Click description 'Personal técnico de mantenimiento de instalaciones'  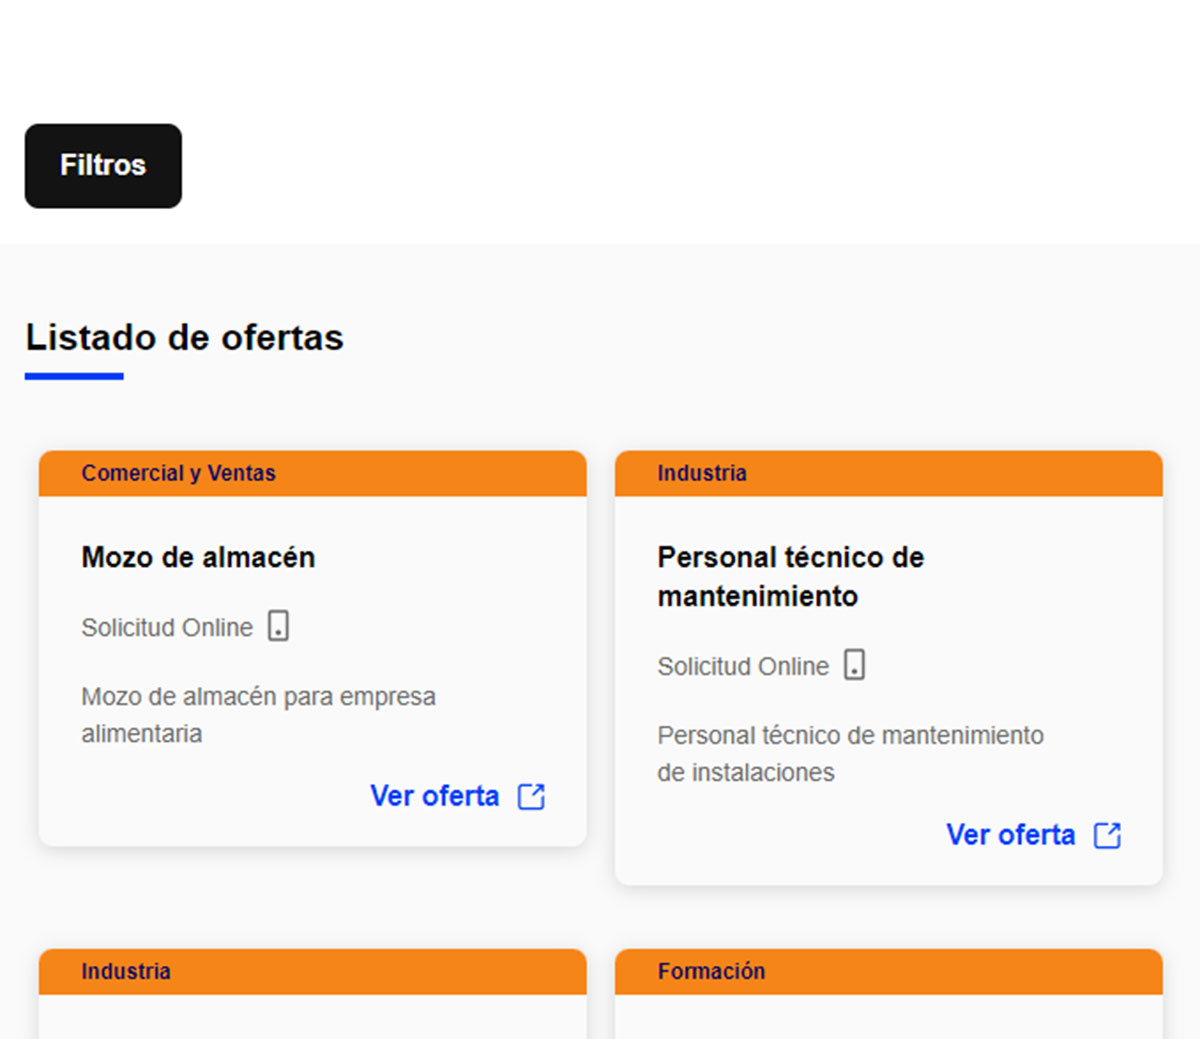click(850, 753)
